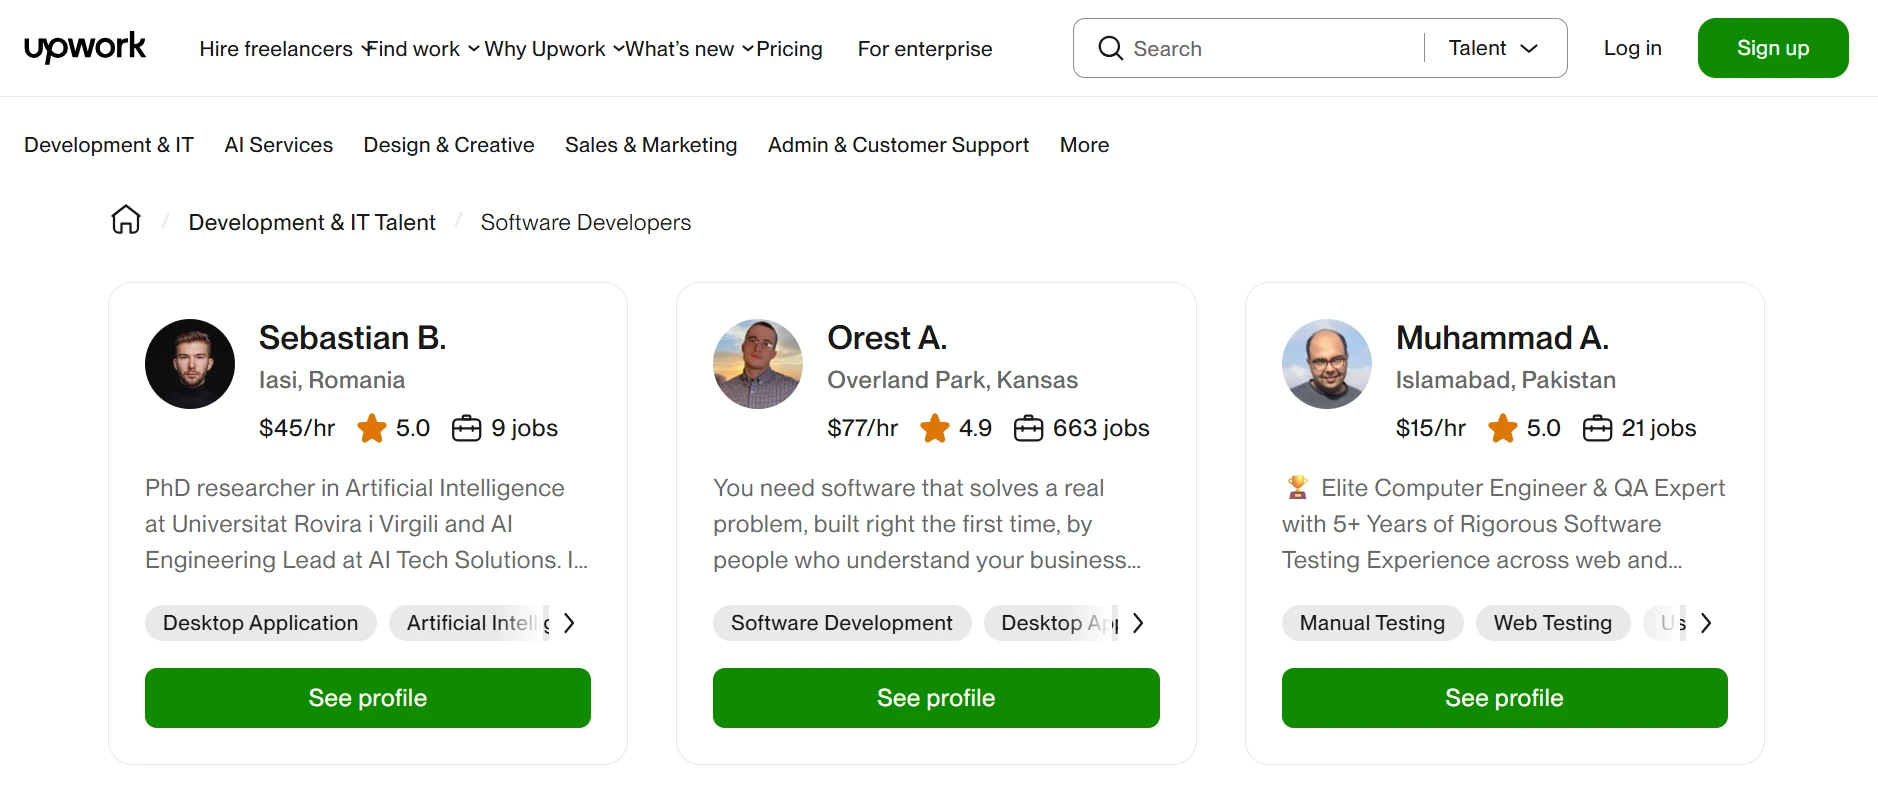Click the star rating icon for Sebastian B.
Screen dimensions: 1878x798
click(372, 428)
